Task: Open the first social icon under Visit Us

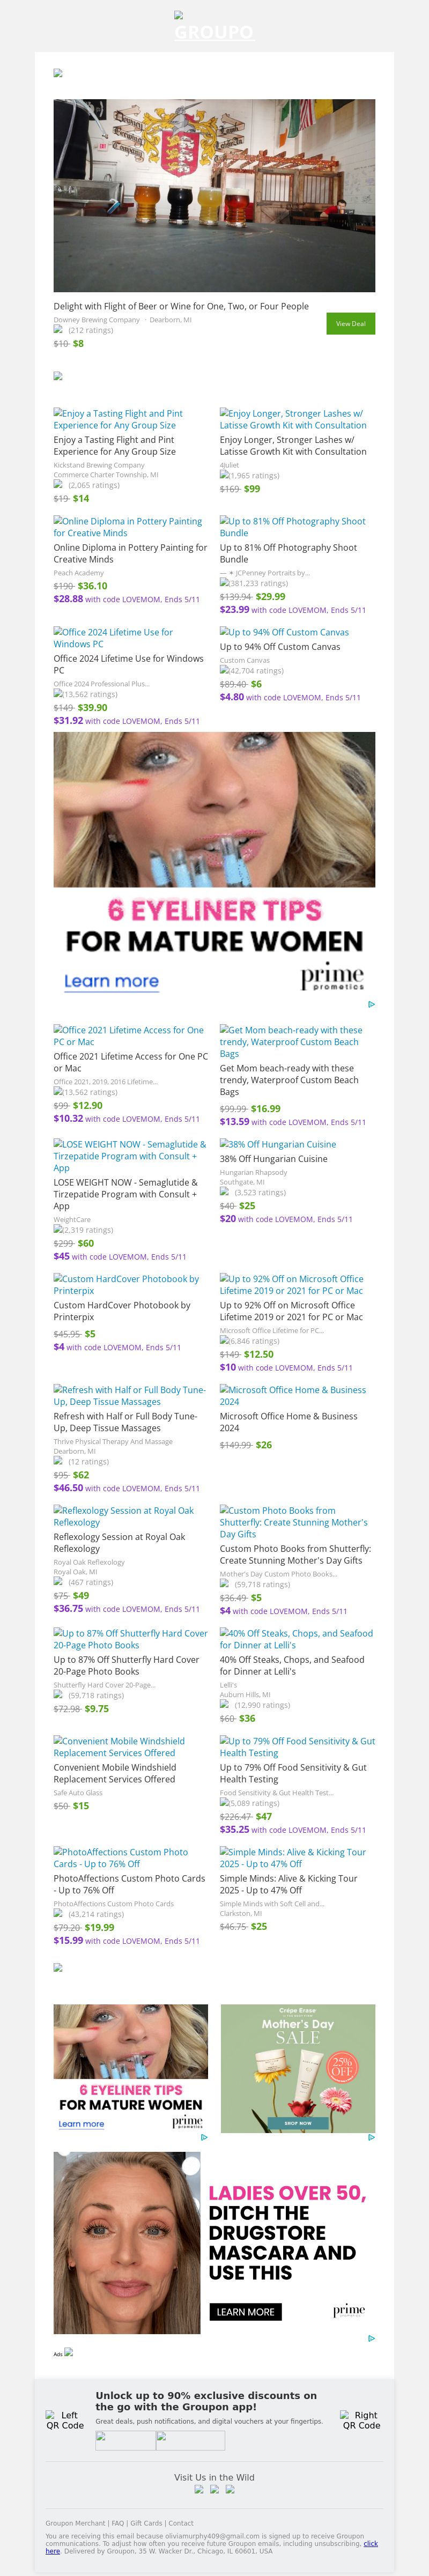Action: point(199,2490)
